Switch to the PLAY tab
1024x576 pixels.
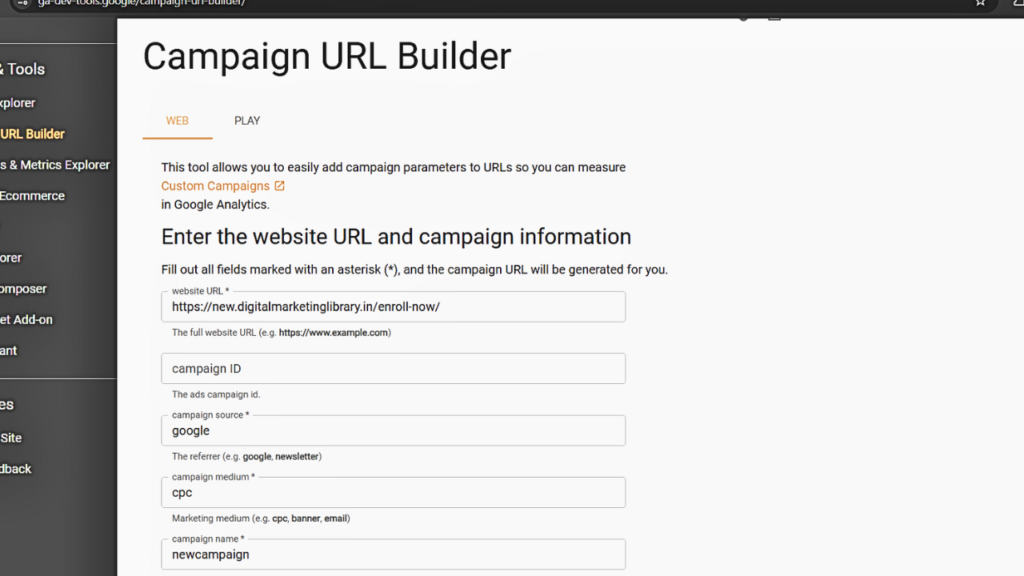(x=246, y=120)
